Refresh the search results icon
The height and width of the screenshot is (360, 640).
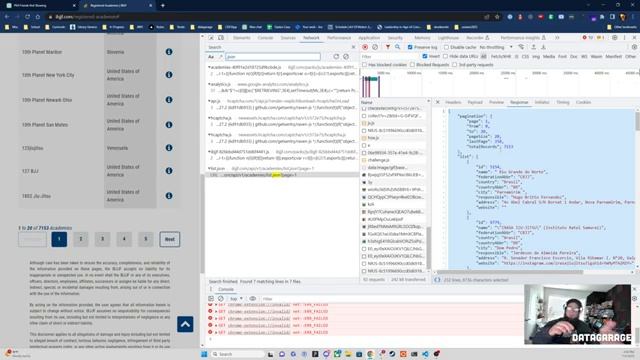[x=336, y=57]
